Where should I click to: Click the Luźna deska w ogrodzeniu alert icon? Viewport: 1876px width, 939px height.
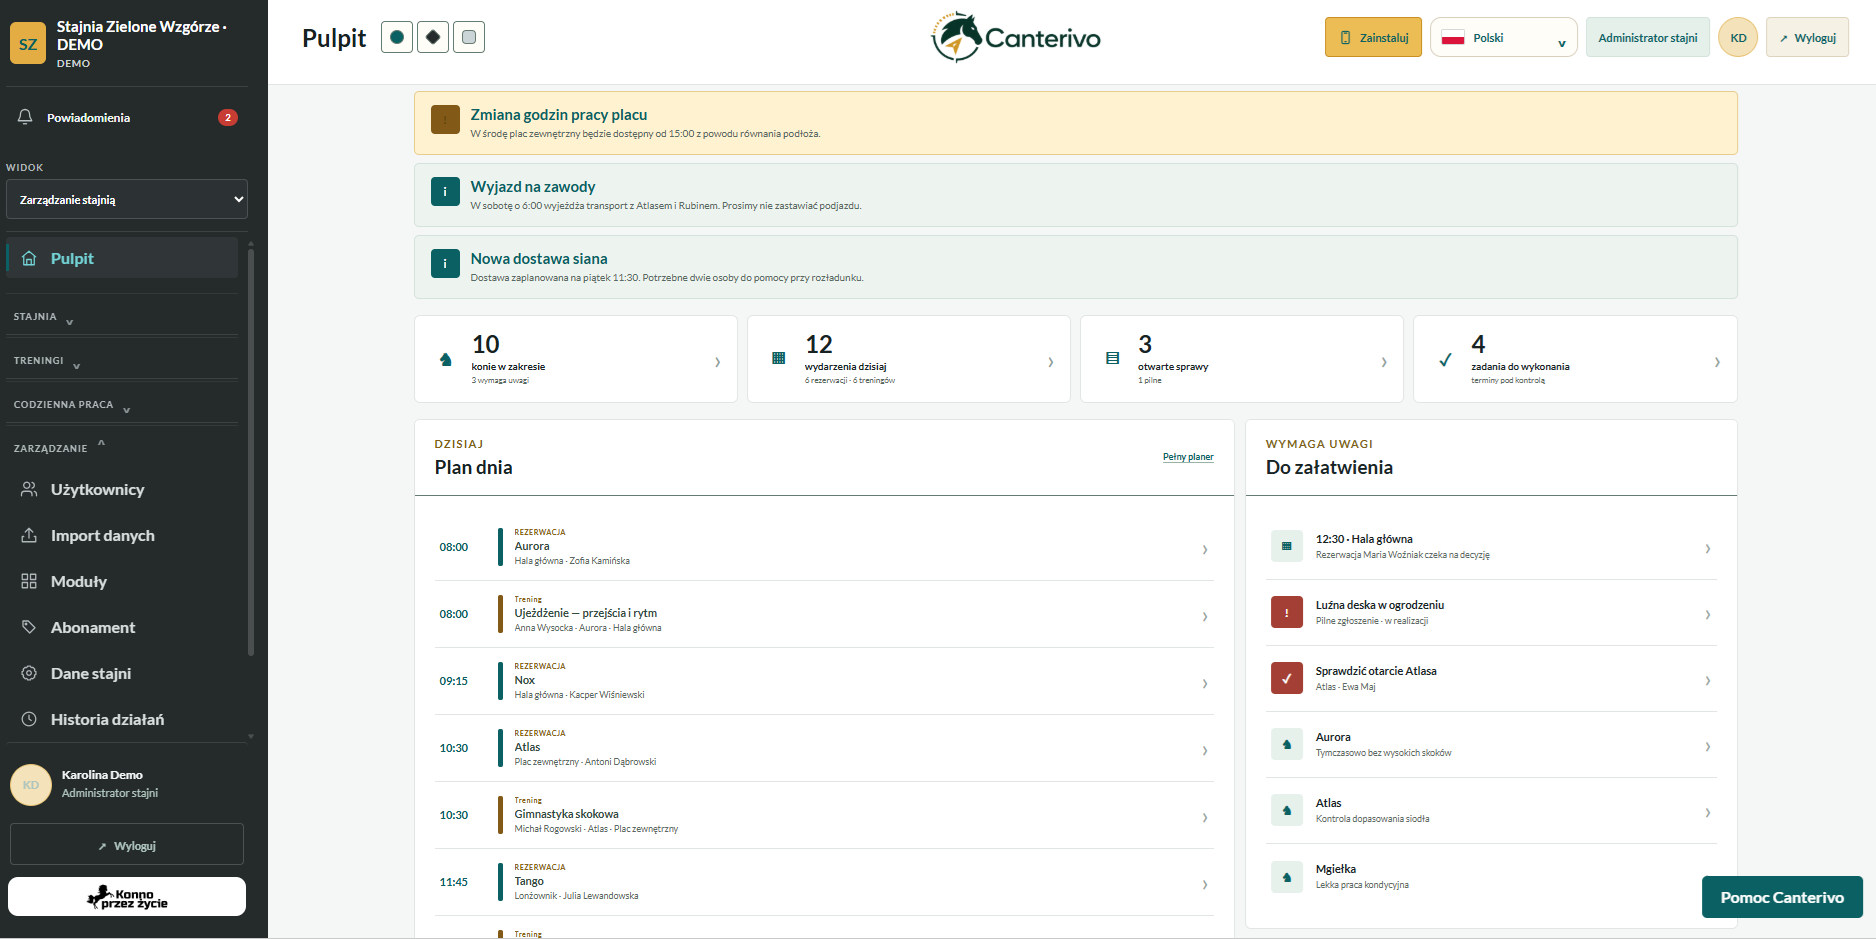point(1287,612)
